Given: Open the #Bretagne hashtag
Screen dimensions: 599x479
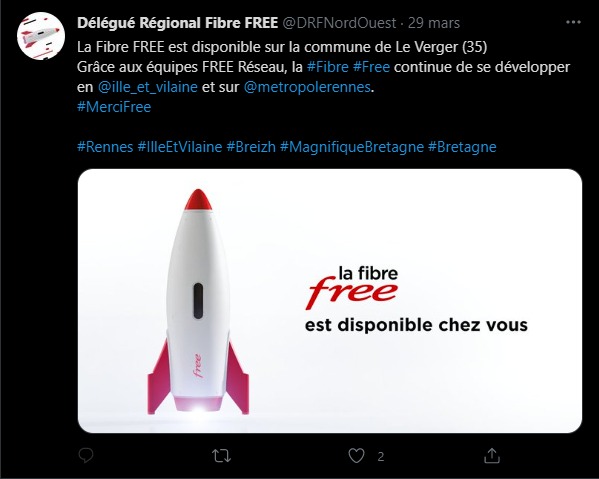Looking at the screenshot, I should pyautogui.click(x=462, y=147).
